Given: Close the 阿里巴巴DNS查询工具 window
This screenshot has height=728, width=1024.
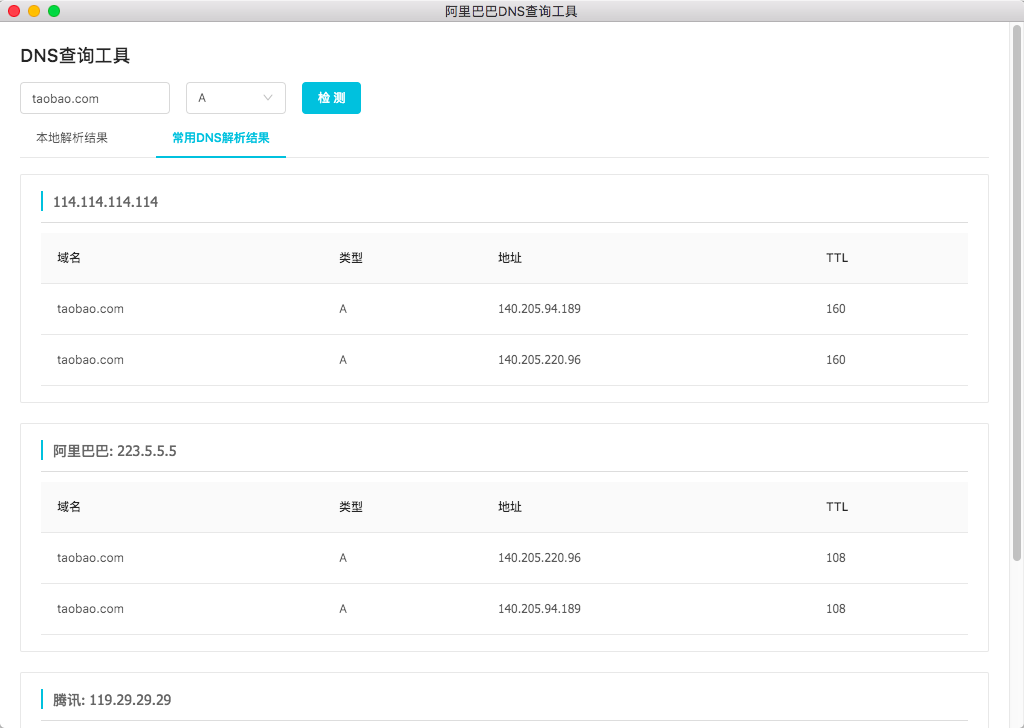Looking at the screenshot, I should (14, 11).
